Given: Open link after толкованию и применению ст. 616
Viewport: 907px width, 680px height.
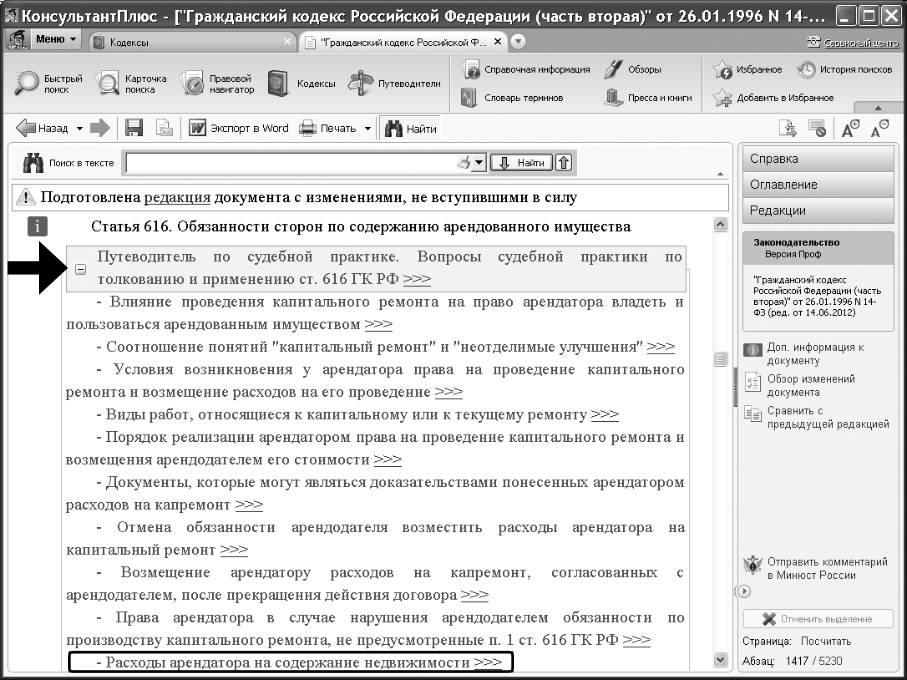Looking at the screenshot, I should coord(417,279).
